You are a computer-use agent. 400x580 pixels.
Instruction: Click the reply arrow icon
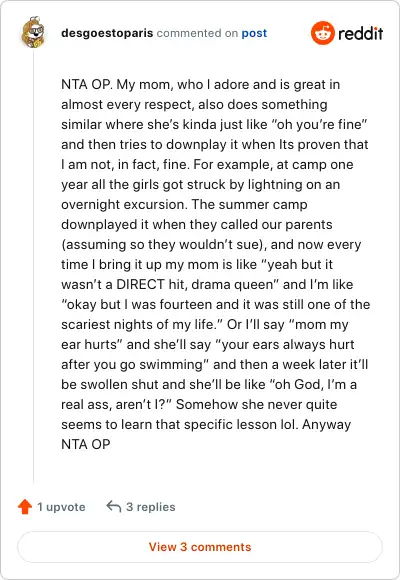point(114,506)
